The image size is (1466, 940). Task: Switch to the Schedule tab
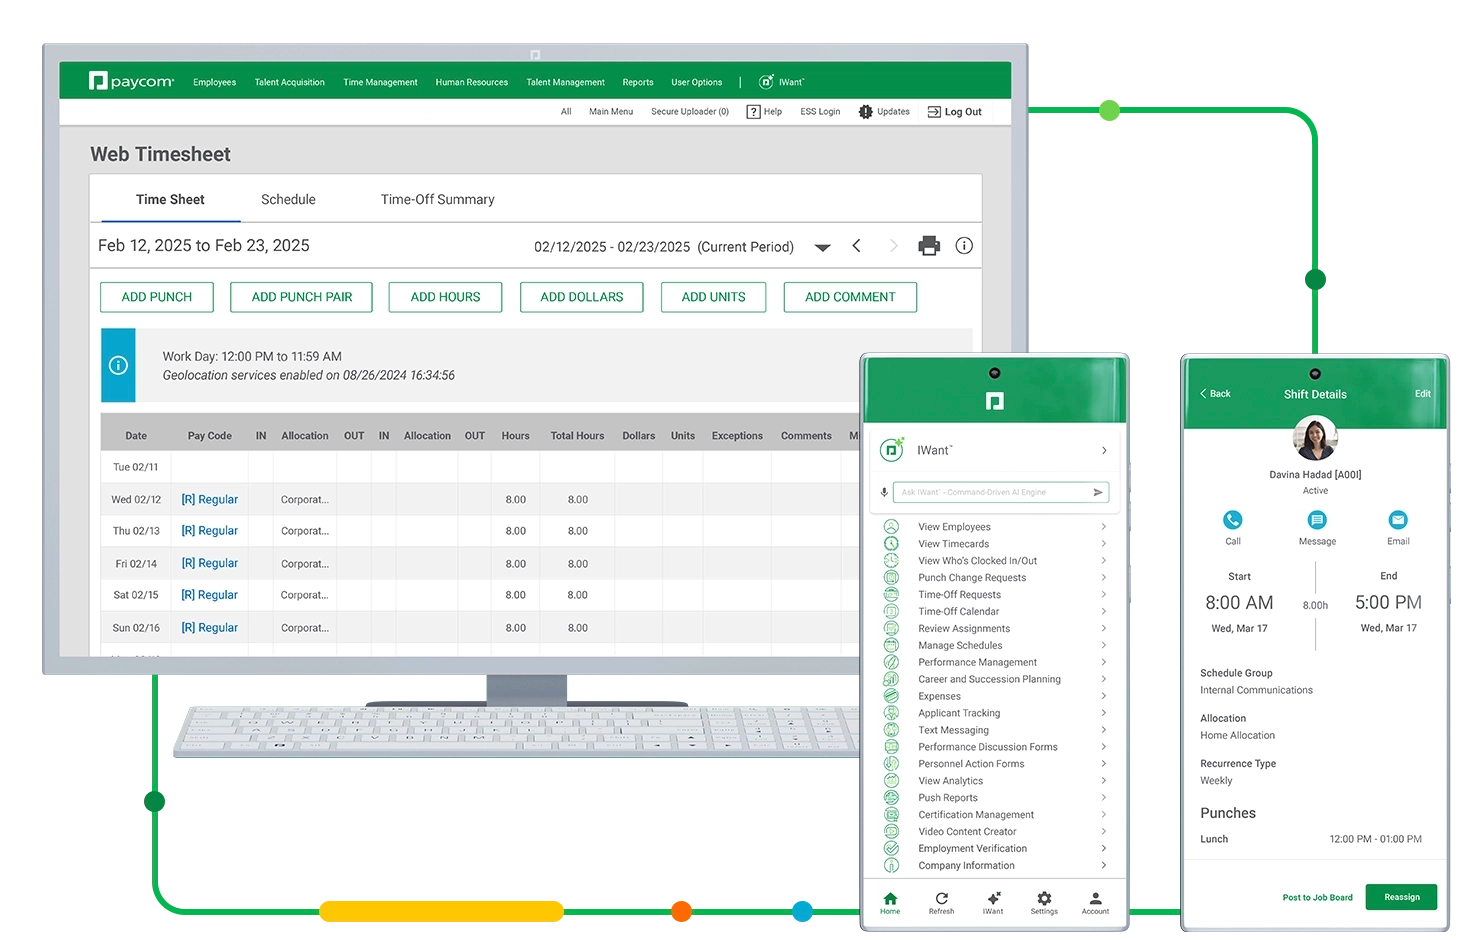pos(288,200)
